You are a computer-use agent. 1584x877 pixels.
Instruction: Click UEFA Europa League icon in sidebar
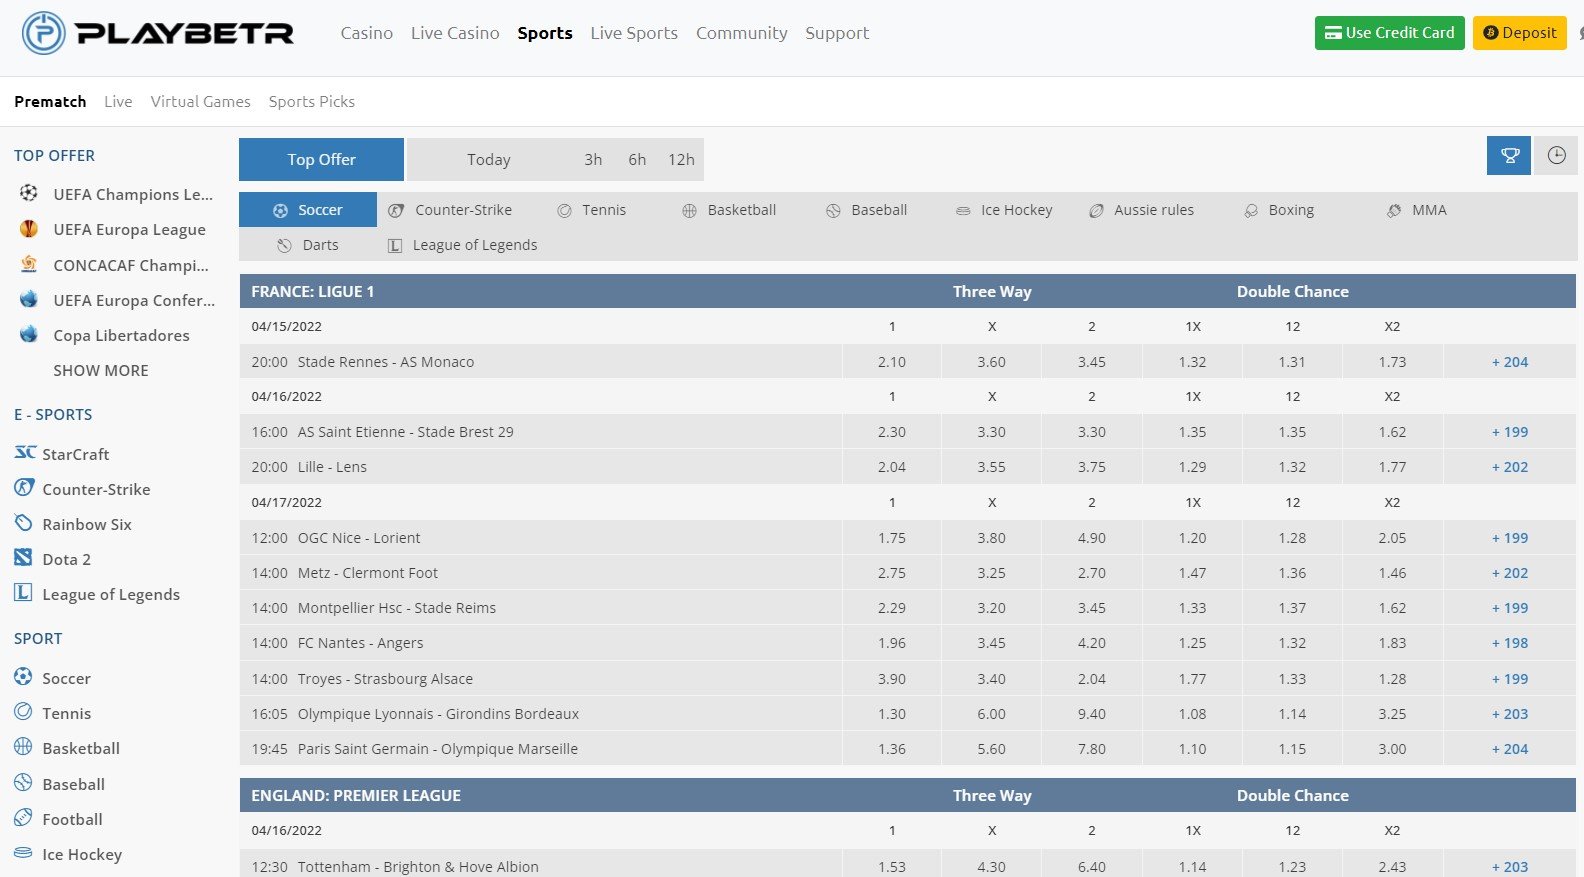(x=29, y=229)
